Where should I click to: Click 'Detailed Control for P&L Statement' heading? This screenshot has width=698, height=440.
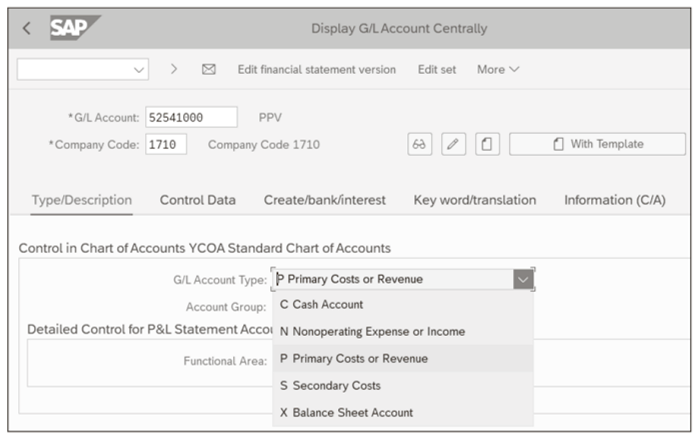pos(150,329)
